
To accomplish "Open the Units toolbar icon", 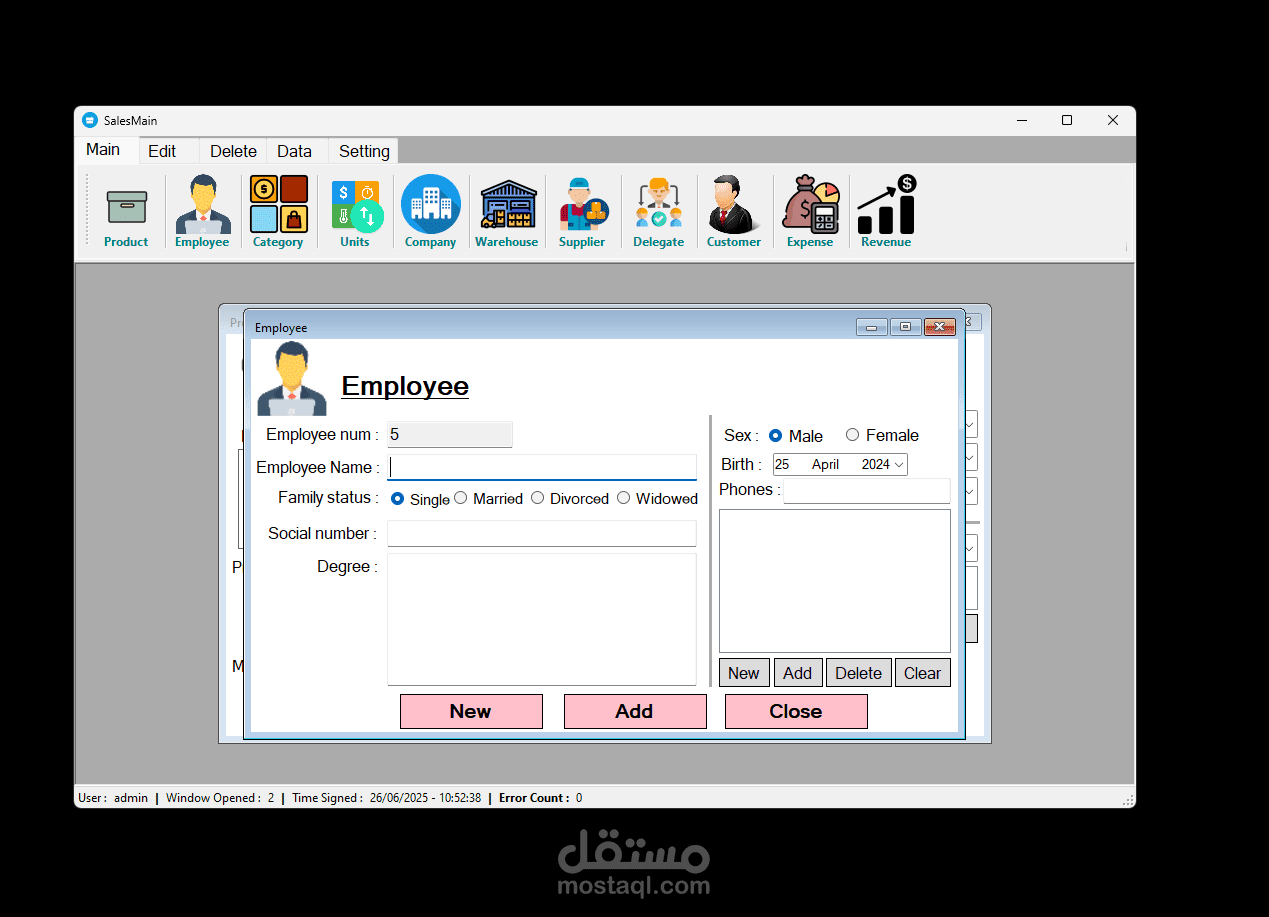I will coord(355,212).
